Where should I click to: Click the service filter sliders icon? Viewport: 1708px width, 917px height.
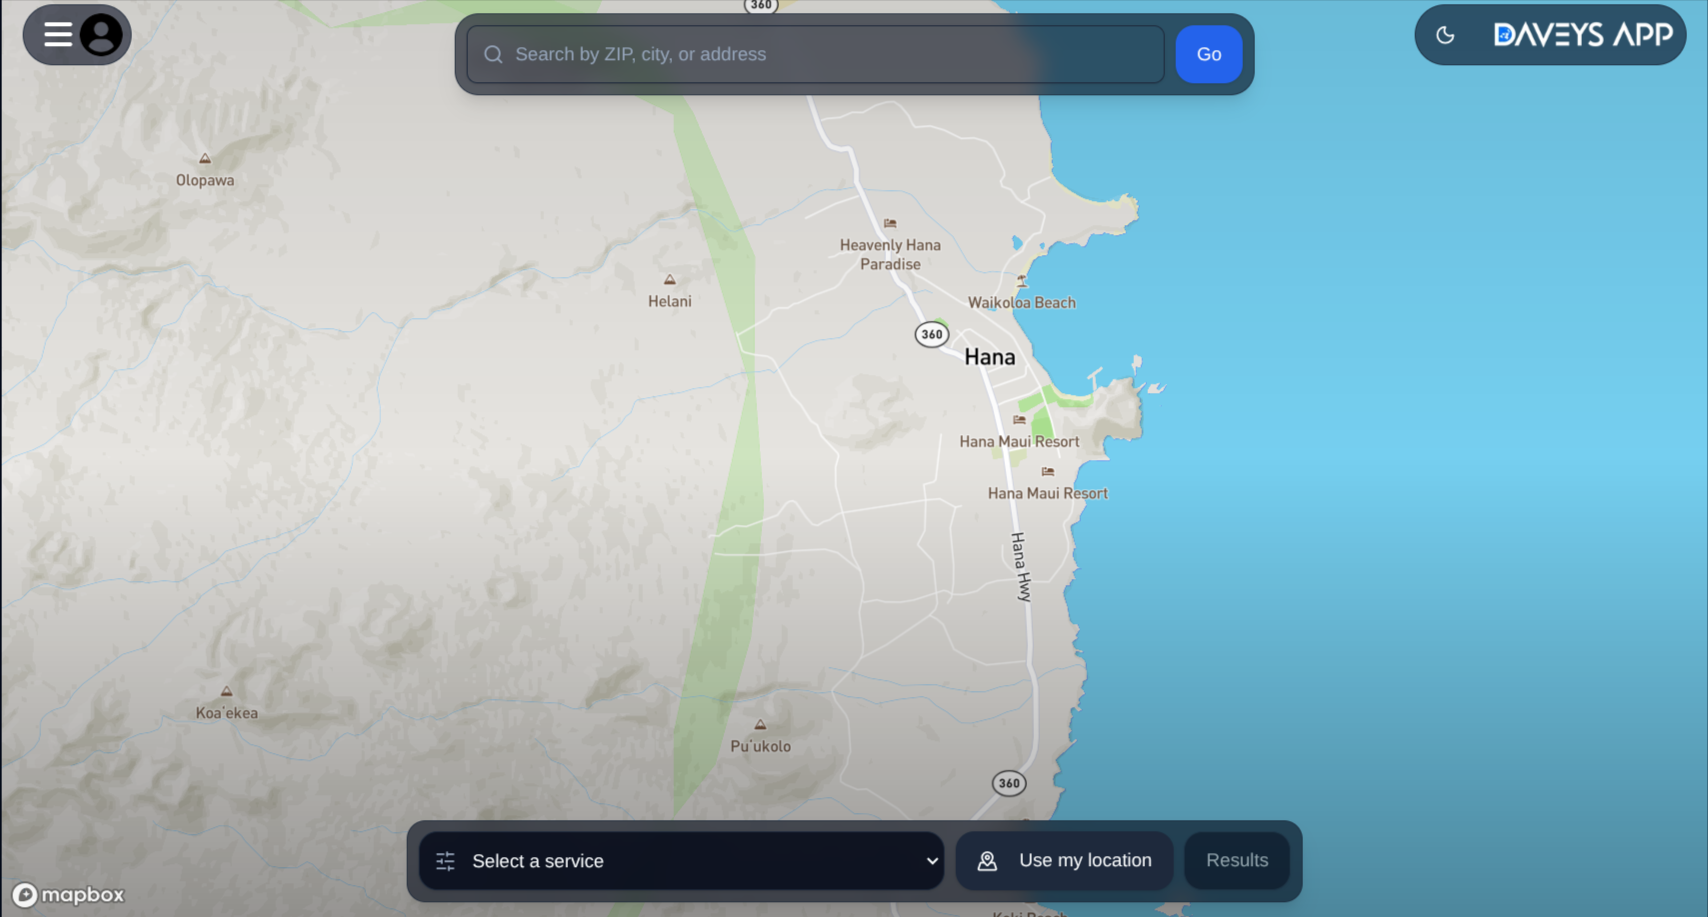[x=446, y=861]
